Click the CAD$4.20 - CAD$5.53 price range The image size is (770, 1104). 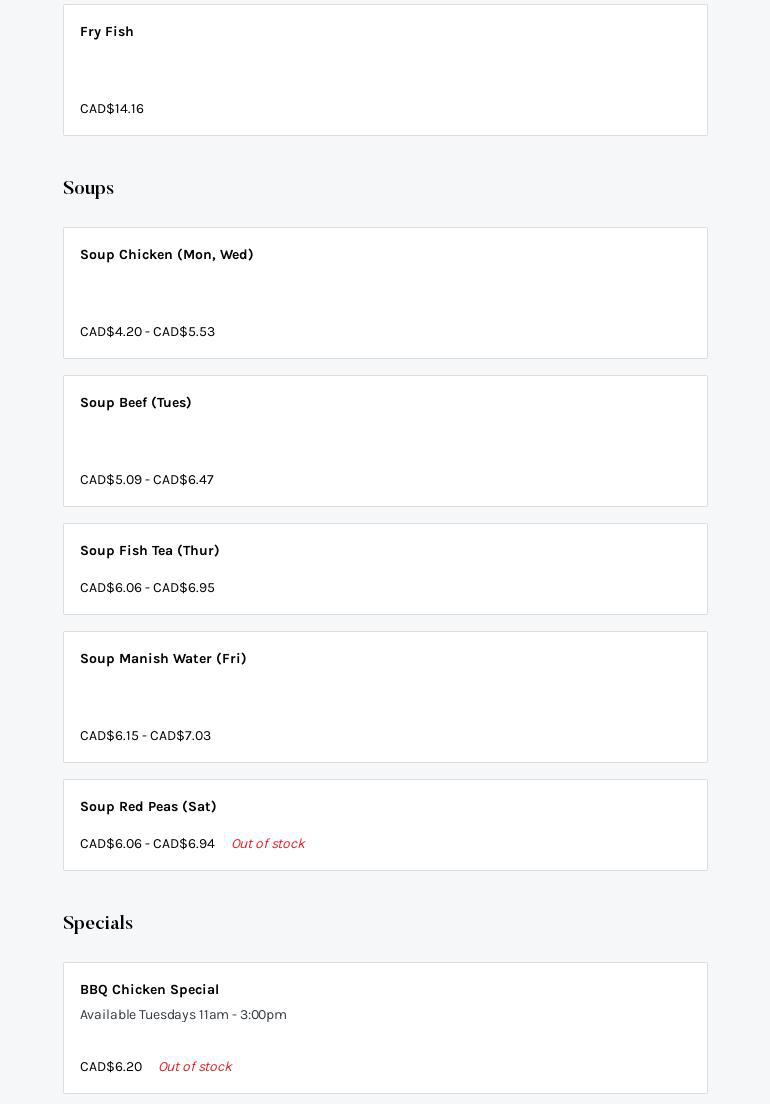pos(147,332)
